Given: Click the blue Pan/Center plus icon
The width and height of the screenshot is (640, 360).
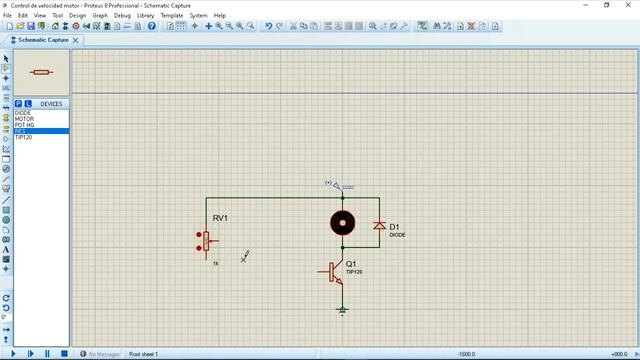Looking at the screenshot, I should [x=208, y=26].
